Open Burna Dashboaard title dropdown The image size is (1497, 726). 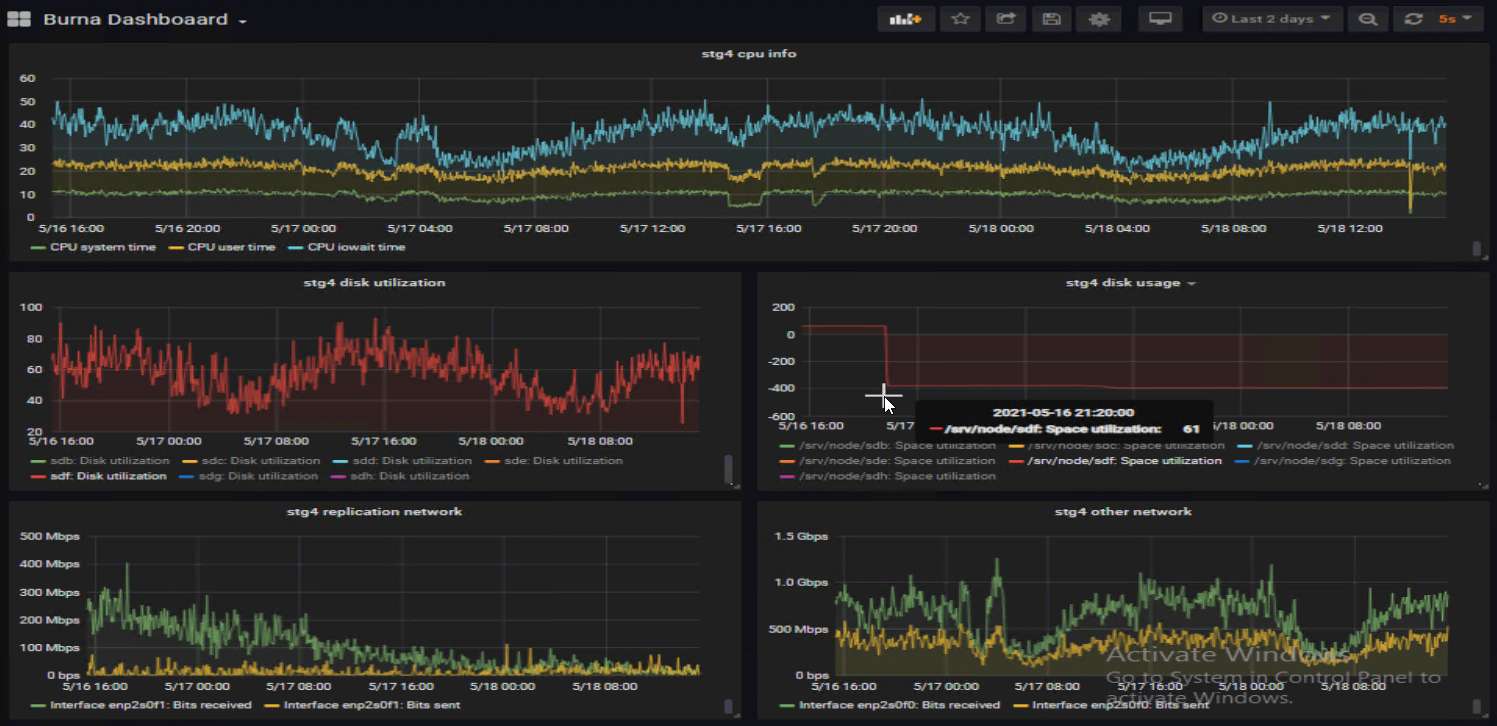pos(144,20)
